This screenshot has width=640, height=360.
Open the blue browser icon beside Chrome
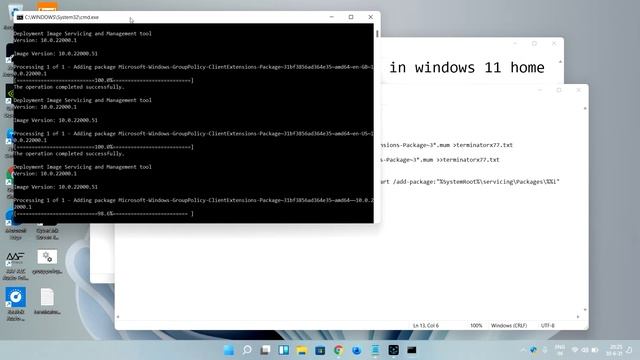pyautogui.click(x=357, y=350)
